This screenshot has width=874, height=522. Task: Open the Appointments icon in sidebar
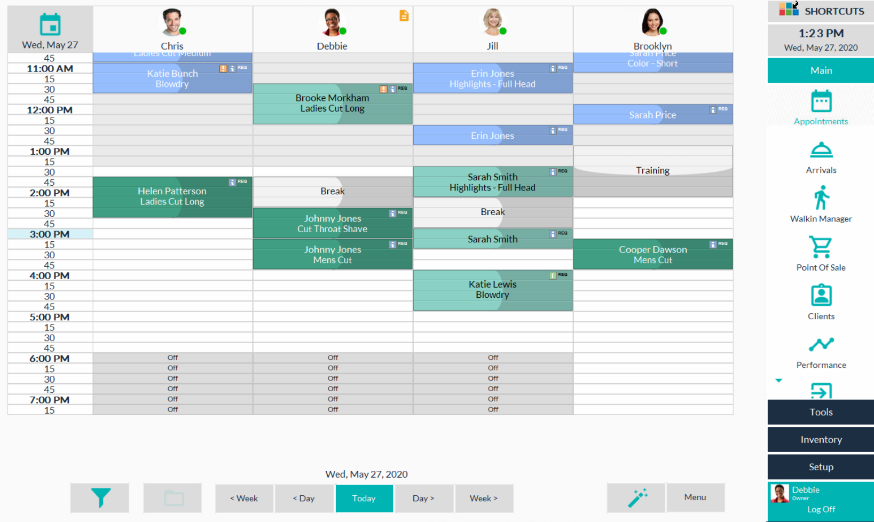(x=821, y=102)
